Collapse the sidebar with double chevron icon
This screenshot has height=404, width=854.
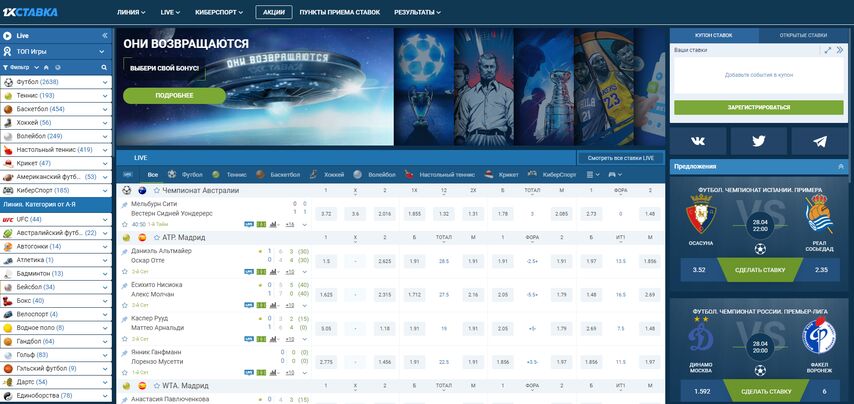pos(105,36)
